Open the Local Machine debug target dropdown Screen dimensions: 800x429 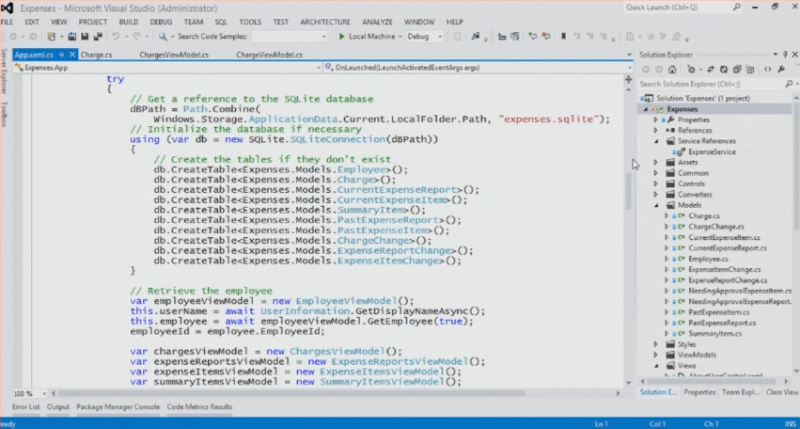click(400, 36)
